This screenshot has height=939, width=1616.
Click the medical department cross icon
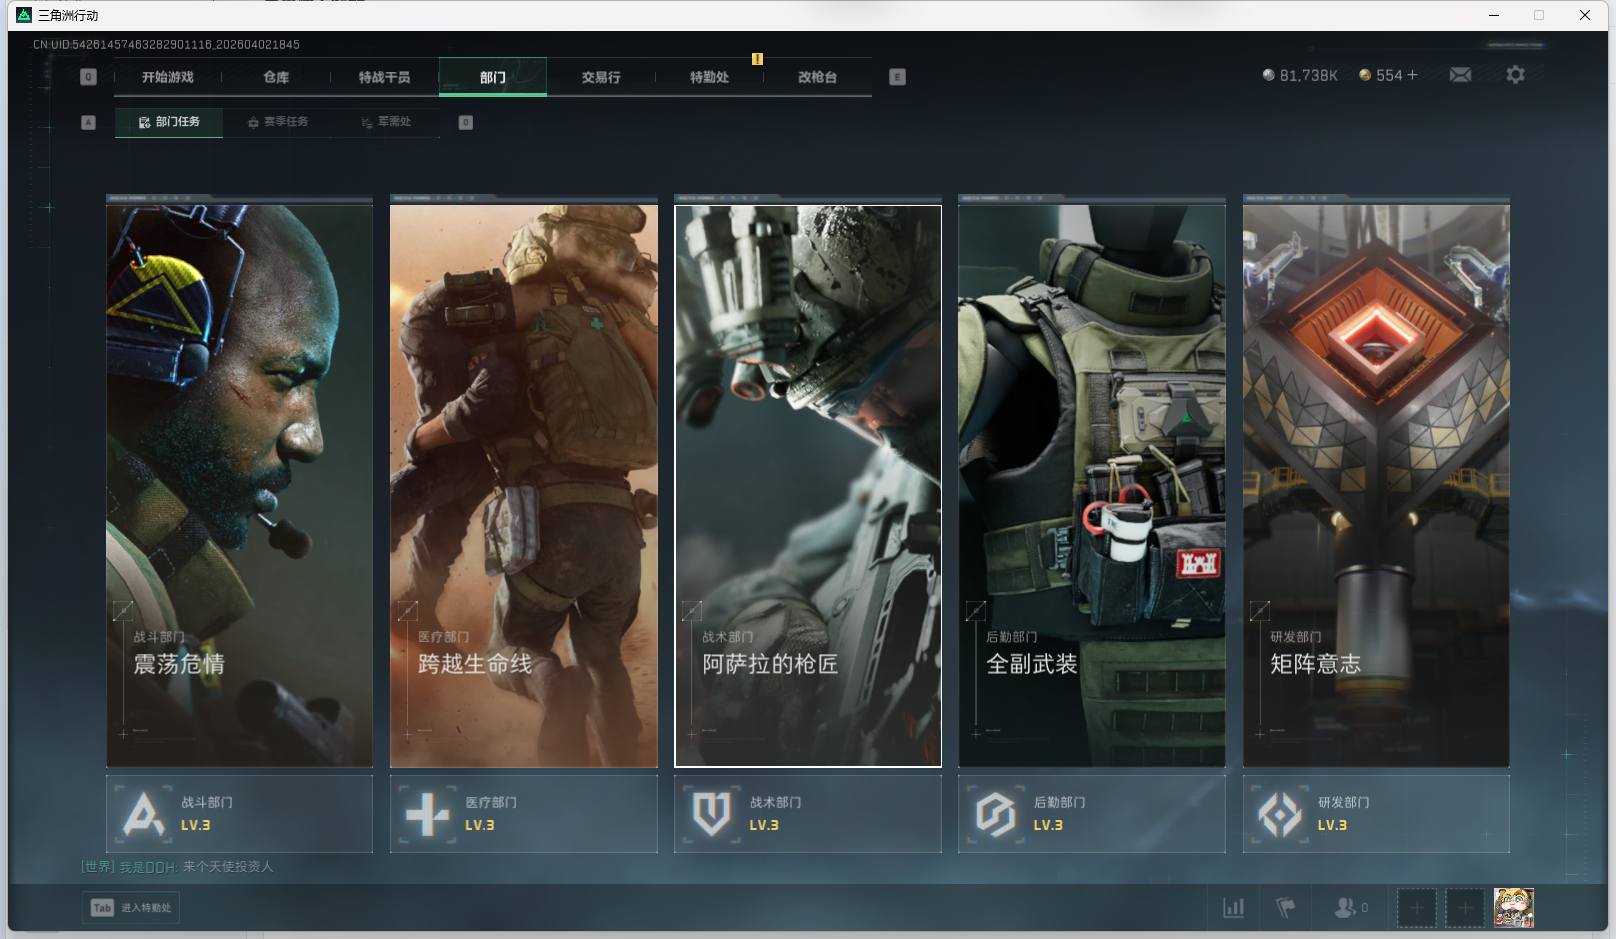tap(427, 814)
